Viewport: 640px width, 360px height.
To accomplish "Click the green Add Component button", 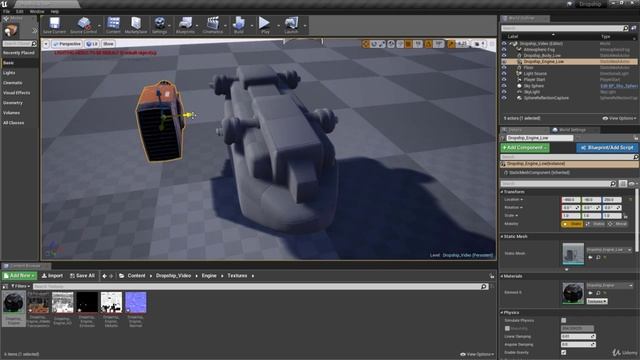I will click(x=525, y=147).
